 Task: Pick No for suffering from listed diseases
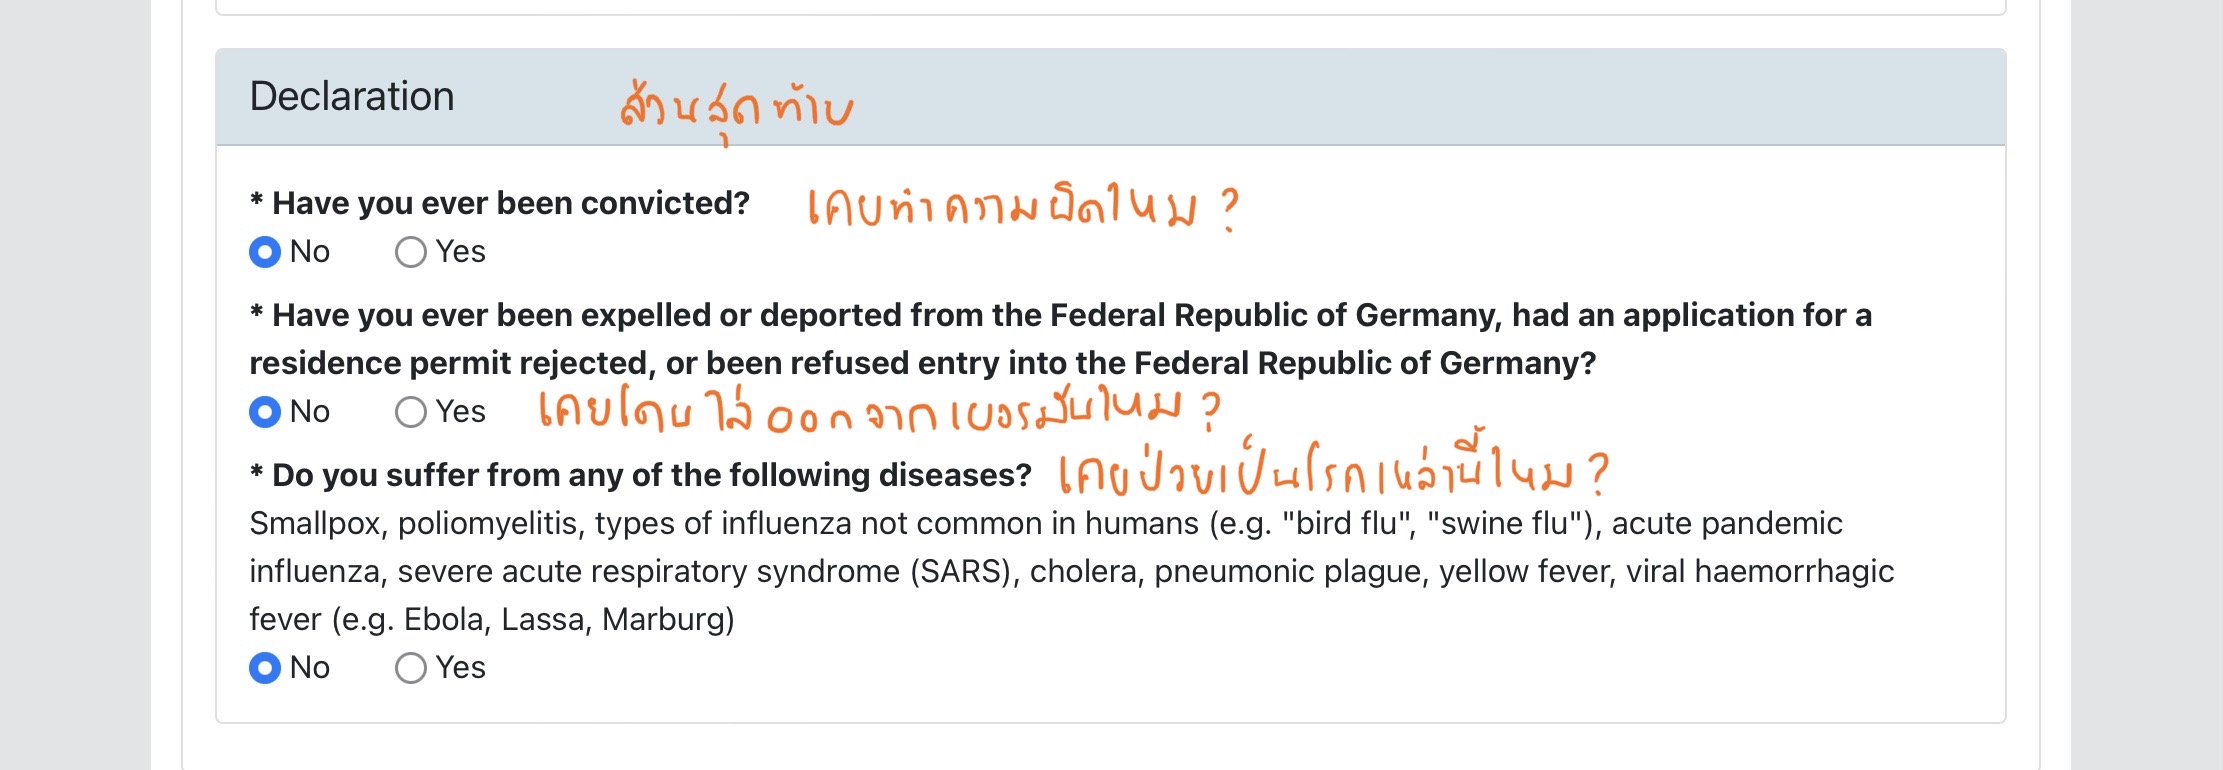pos(265,668)
